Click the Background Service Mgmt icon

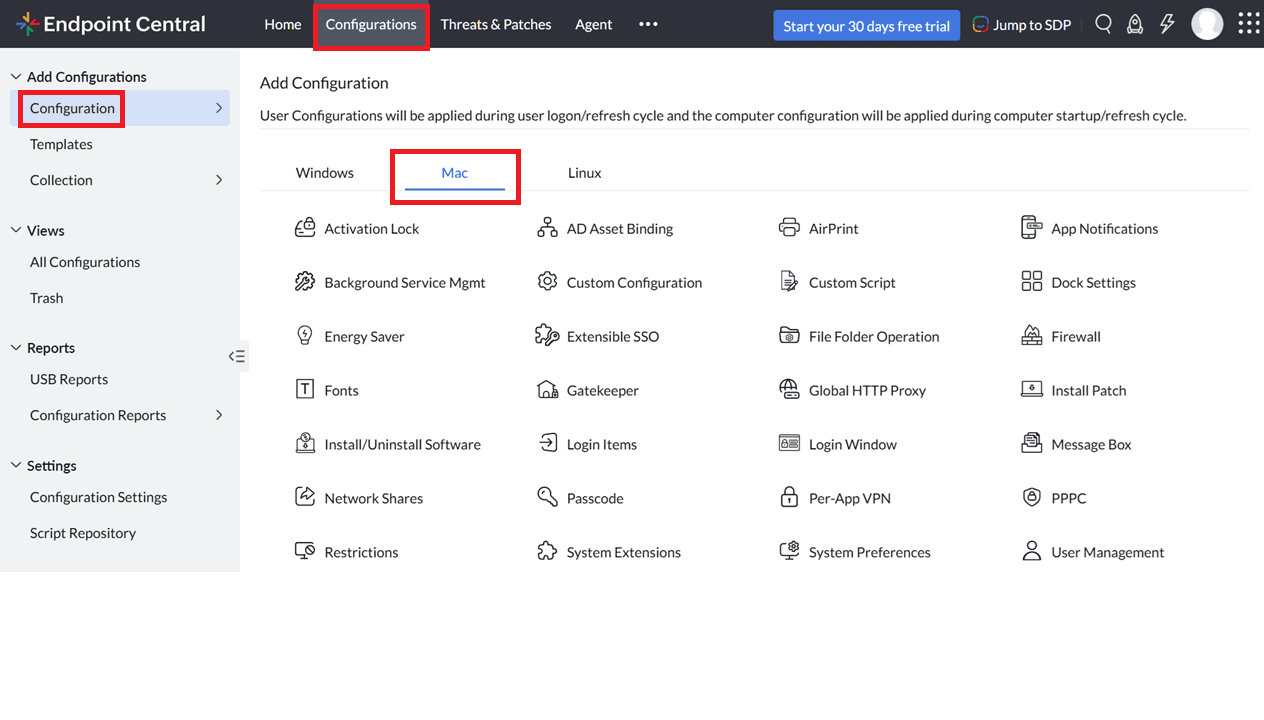pos(305,282)
